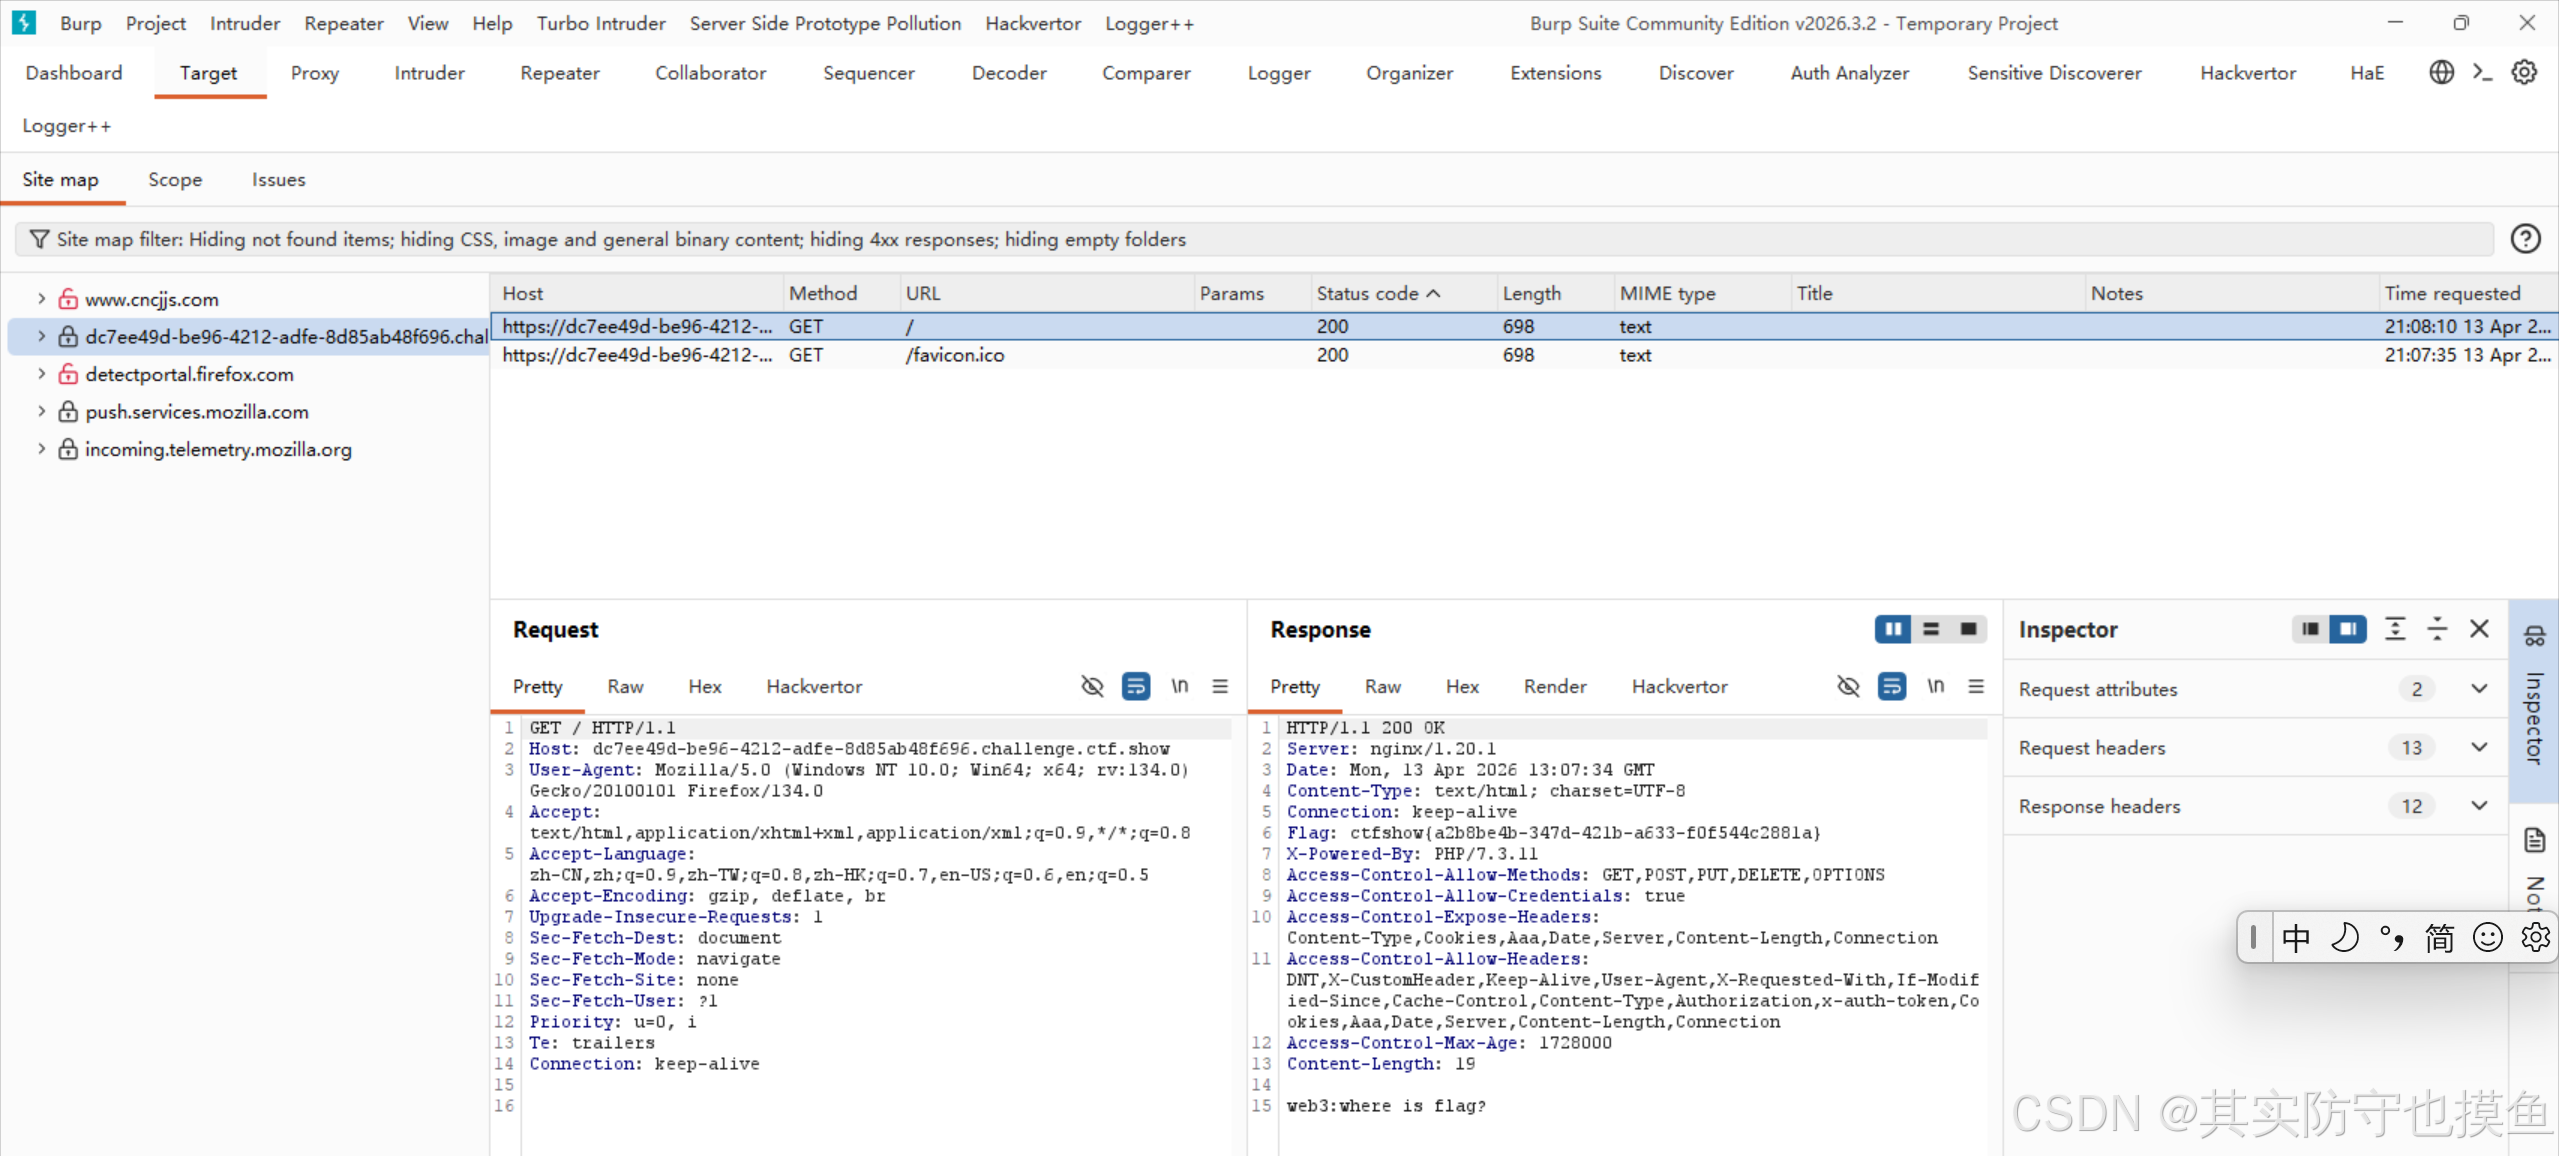2559x1156 pixels.
Task: Expand Request attributes section in Inspector
Action: tap(2479, 689)
